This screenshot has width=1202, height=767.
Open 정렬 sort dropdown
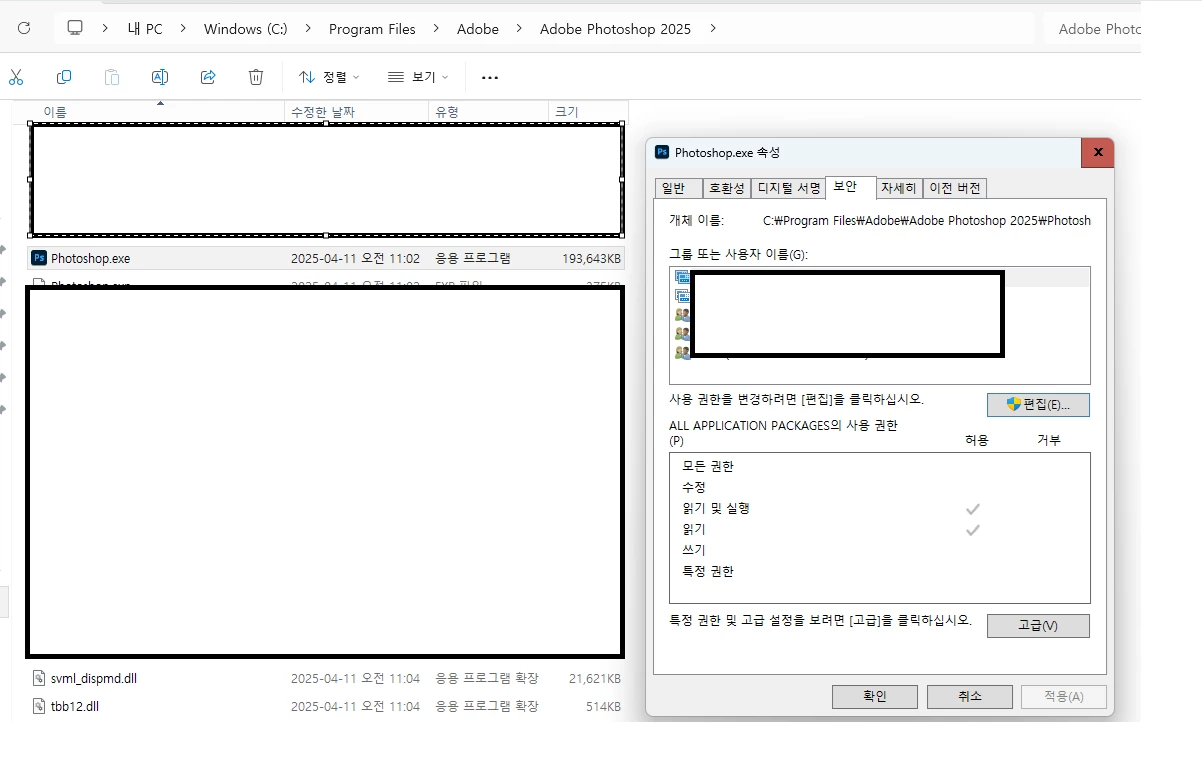click(x=329, y=77)
